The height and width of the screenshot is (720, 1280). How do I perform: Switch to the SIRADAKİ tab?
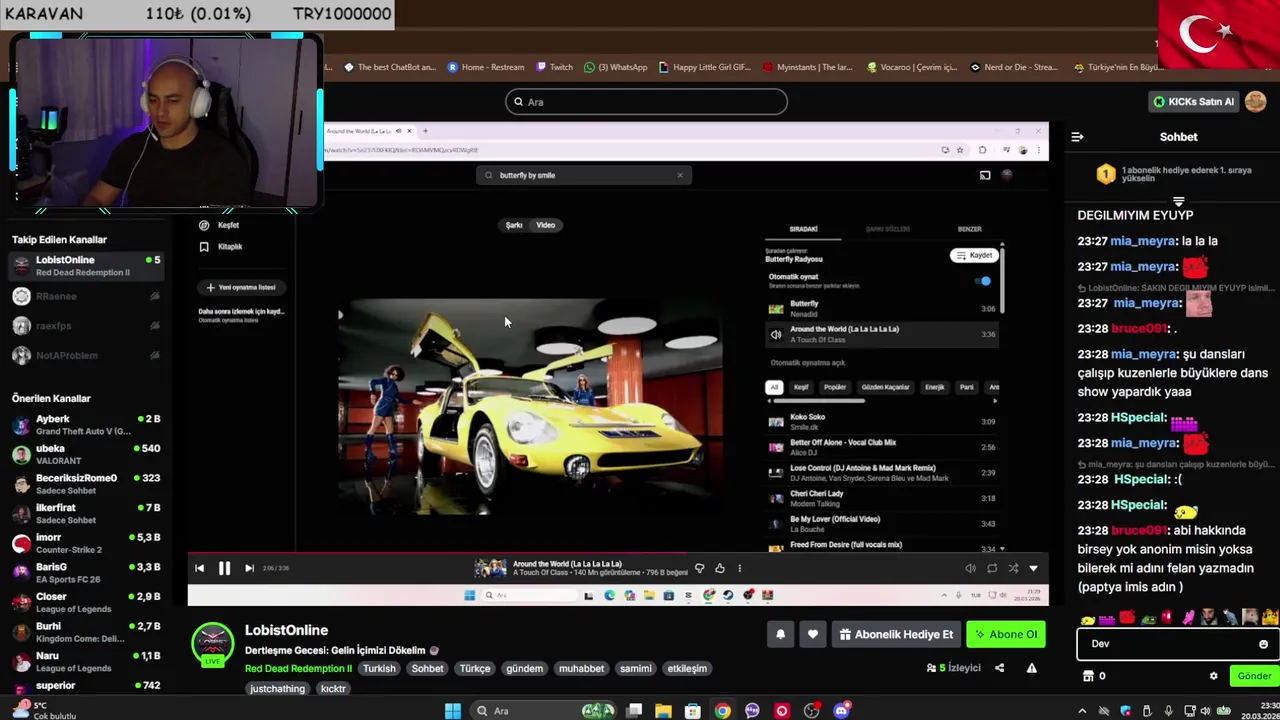click(x=803, y=229)
